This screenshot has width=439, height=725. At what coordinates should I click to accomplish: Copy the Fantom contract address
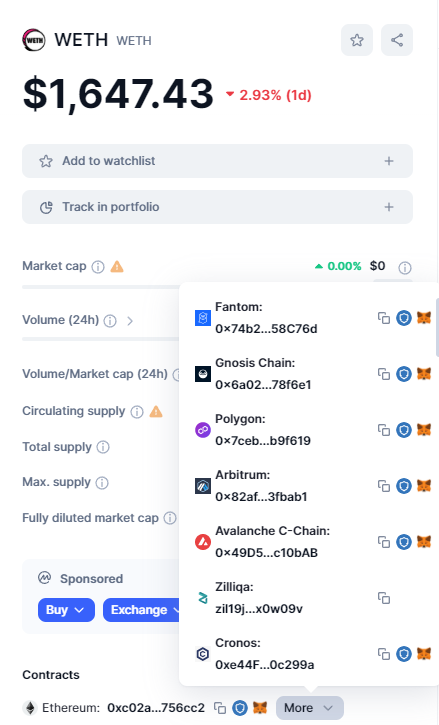click(383, 318)
